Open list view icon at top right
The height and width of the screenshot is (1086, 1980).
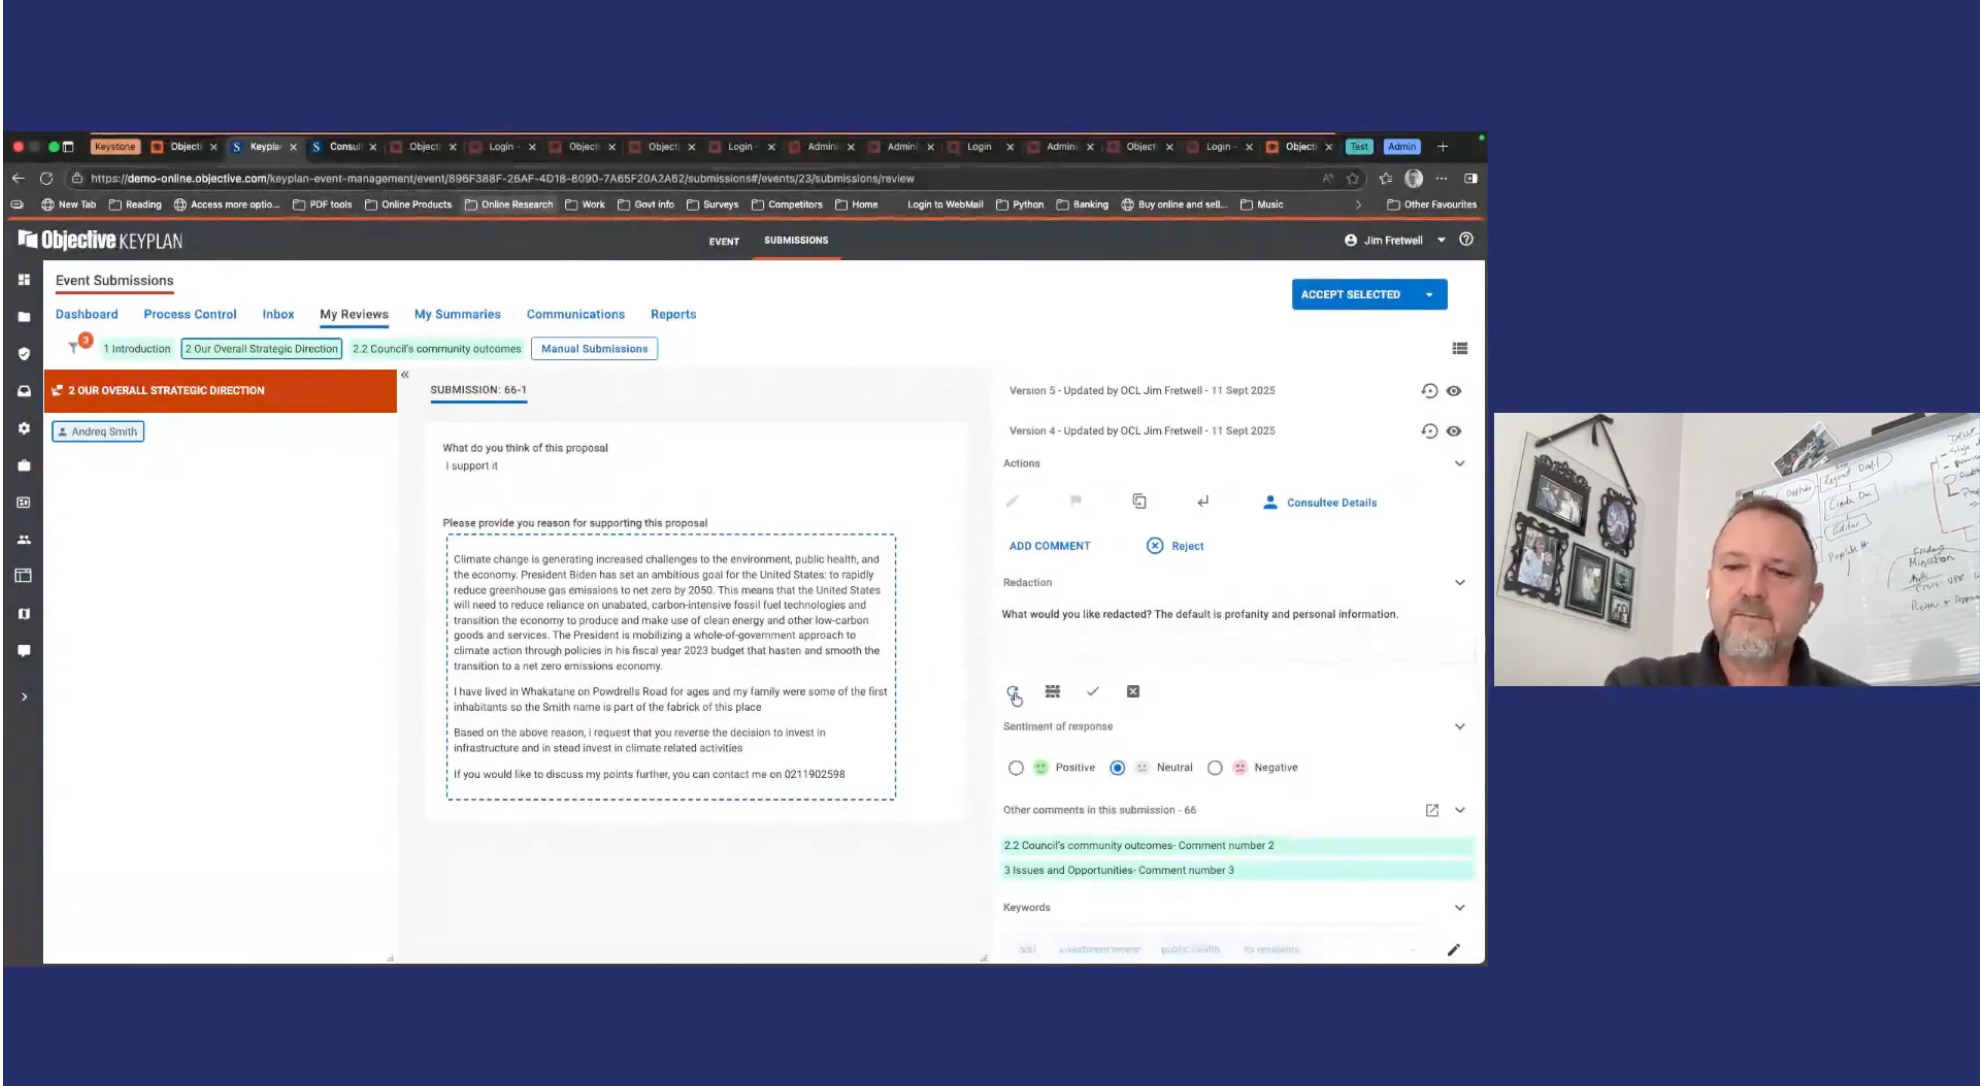1460,348
